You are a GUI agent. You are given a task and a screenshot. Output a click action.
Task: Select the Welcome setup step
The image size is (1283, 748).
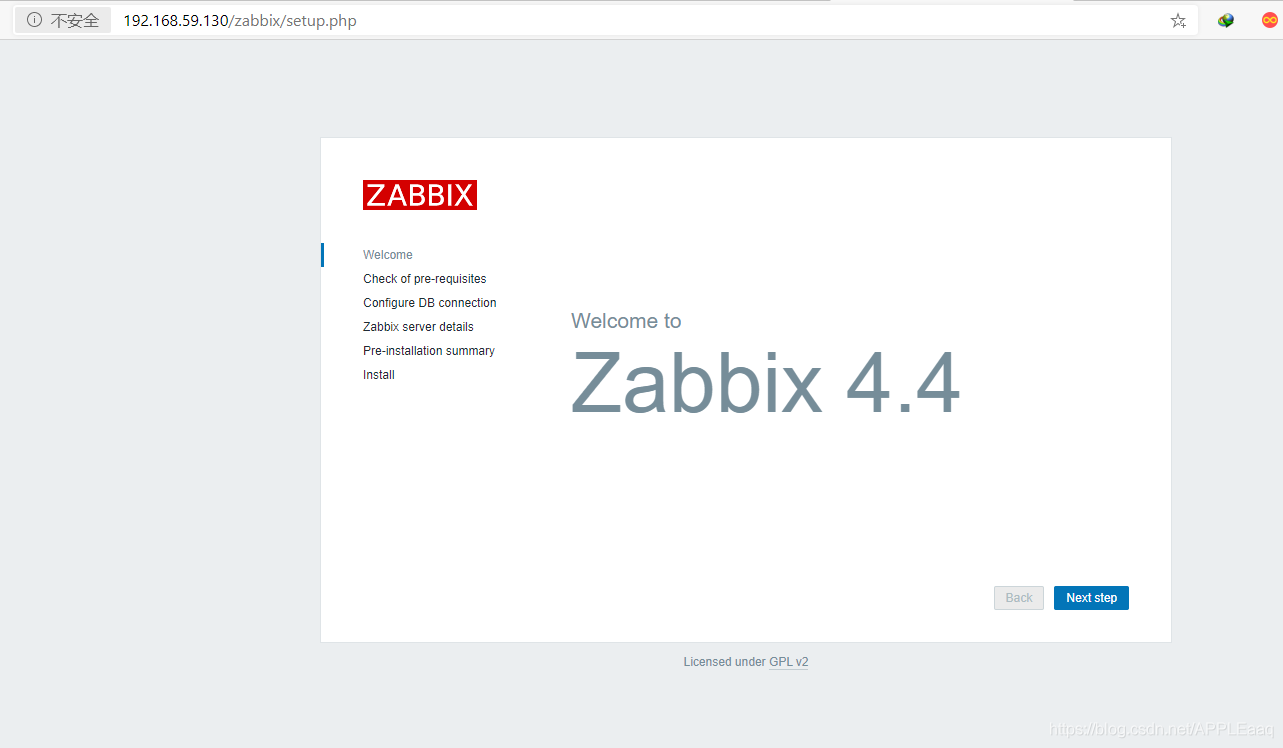[x=388, y=255]
